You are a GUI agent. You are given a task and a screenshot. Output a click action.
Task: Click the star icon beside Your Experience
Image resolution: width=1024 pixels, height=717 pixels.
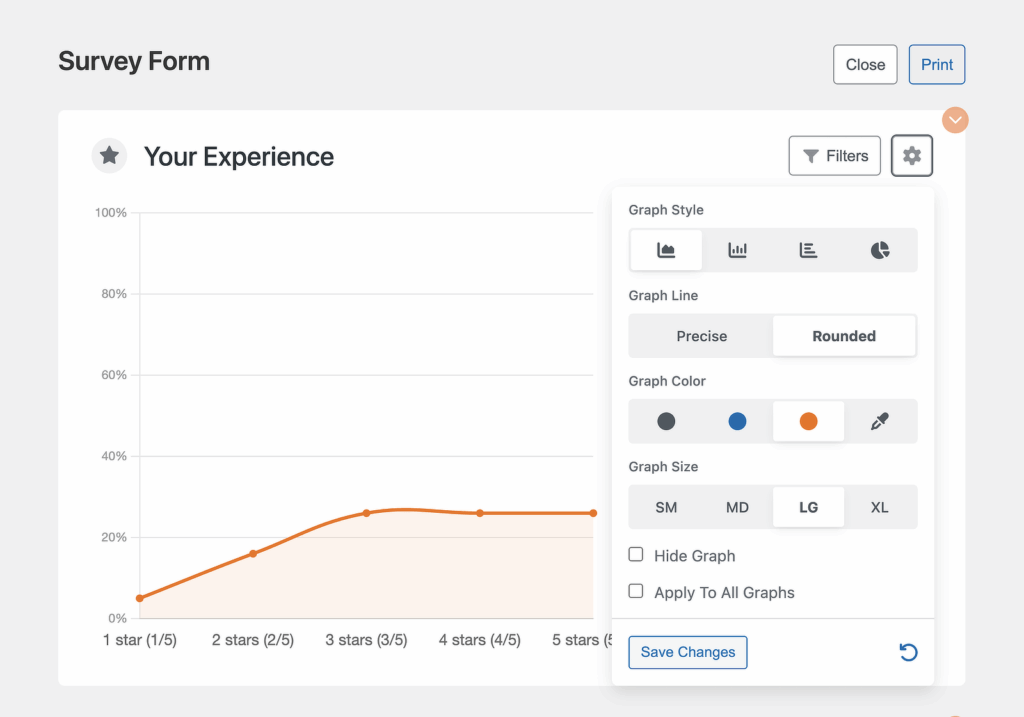(x=109, y=156)
